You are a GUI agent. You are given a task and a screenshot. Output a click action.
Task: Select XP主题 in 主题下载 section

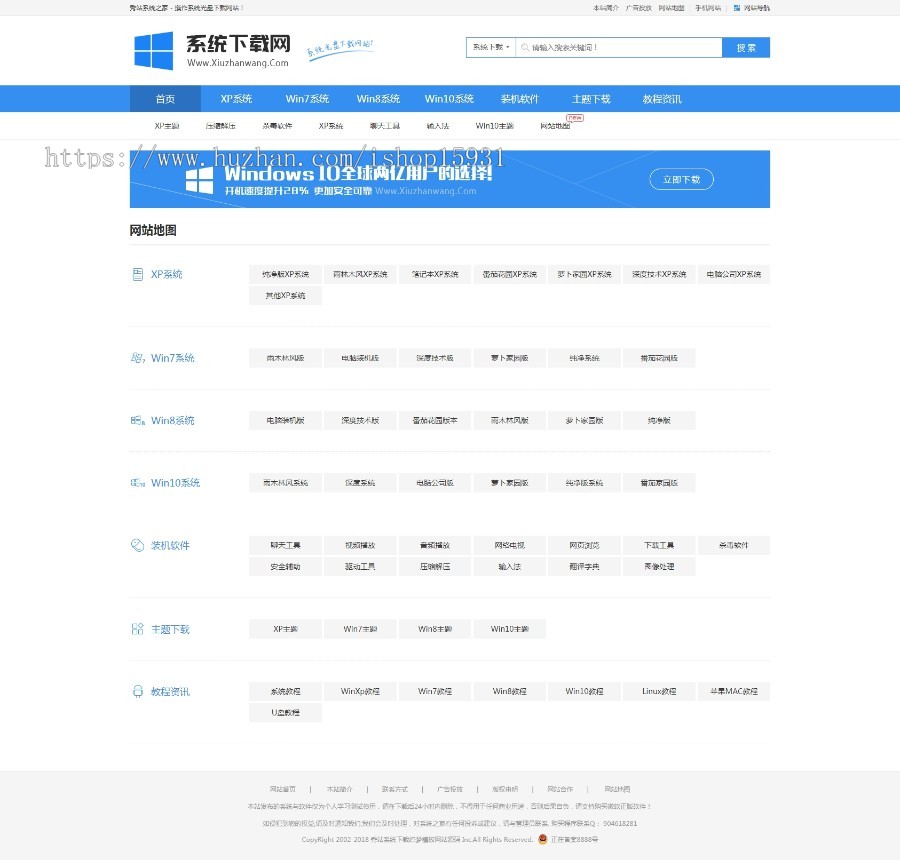285,629
